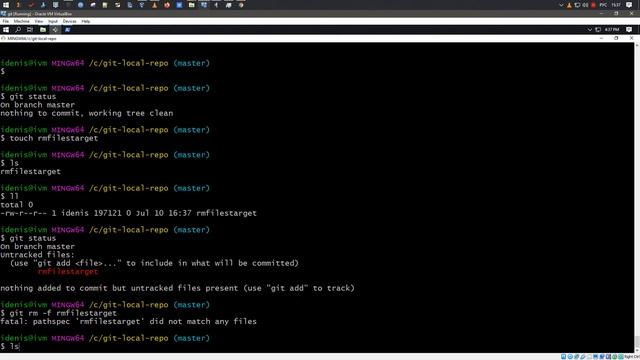This screenshot has width=640, height=360.
Task: Click the red recording icon in host tray
Action: (x=593, y=5)
